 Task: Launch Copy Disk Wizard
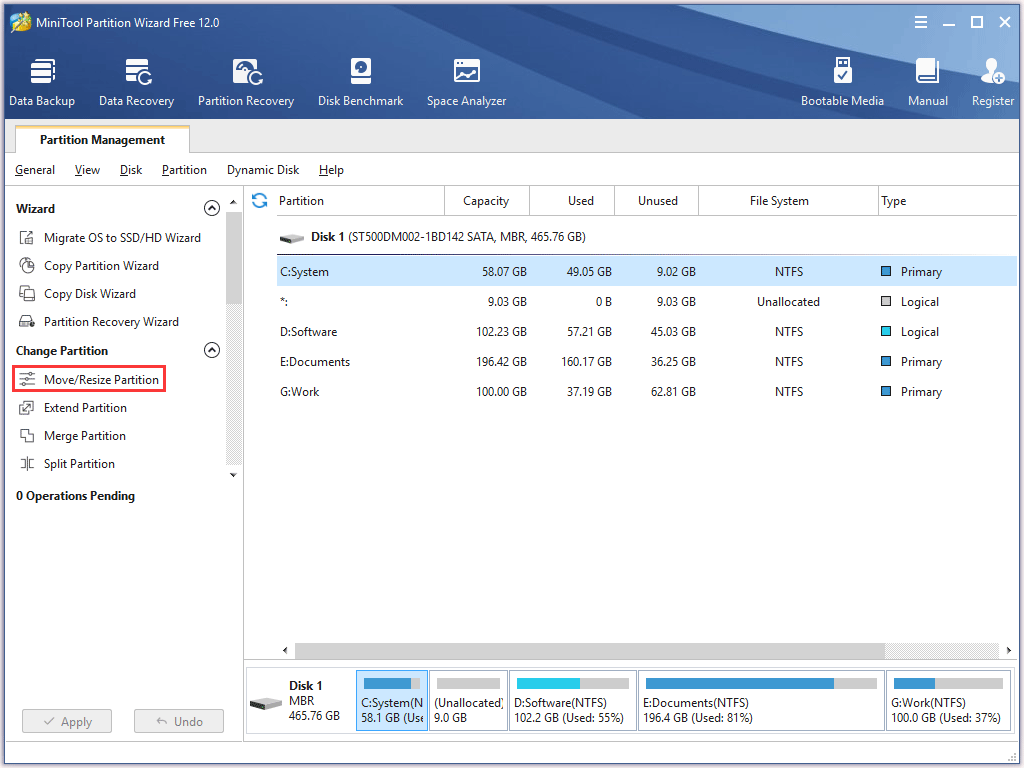coord(78,294)
